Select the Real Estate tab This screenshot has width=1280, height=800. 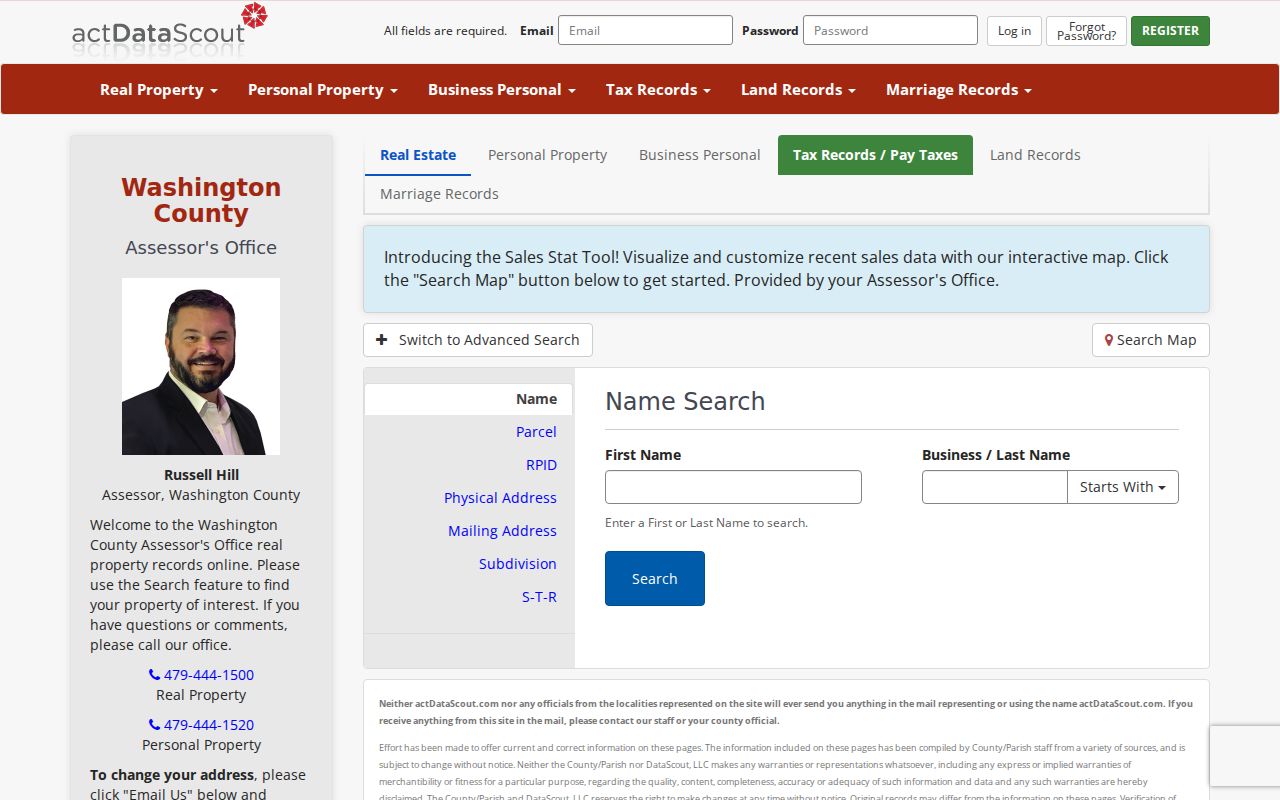(x=418, y=155)
